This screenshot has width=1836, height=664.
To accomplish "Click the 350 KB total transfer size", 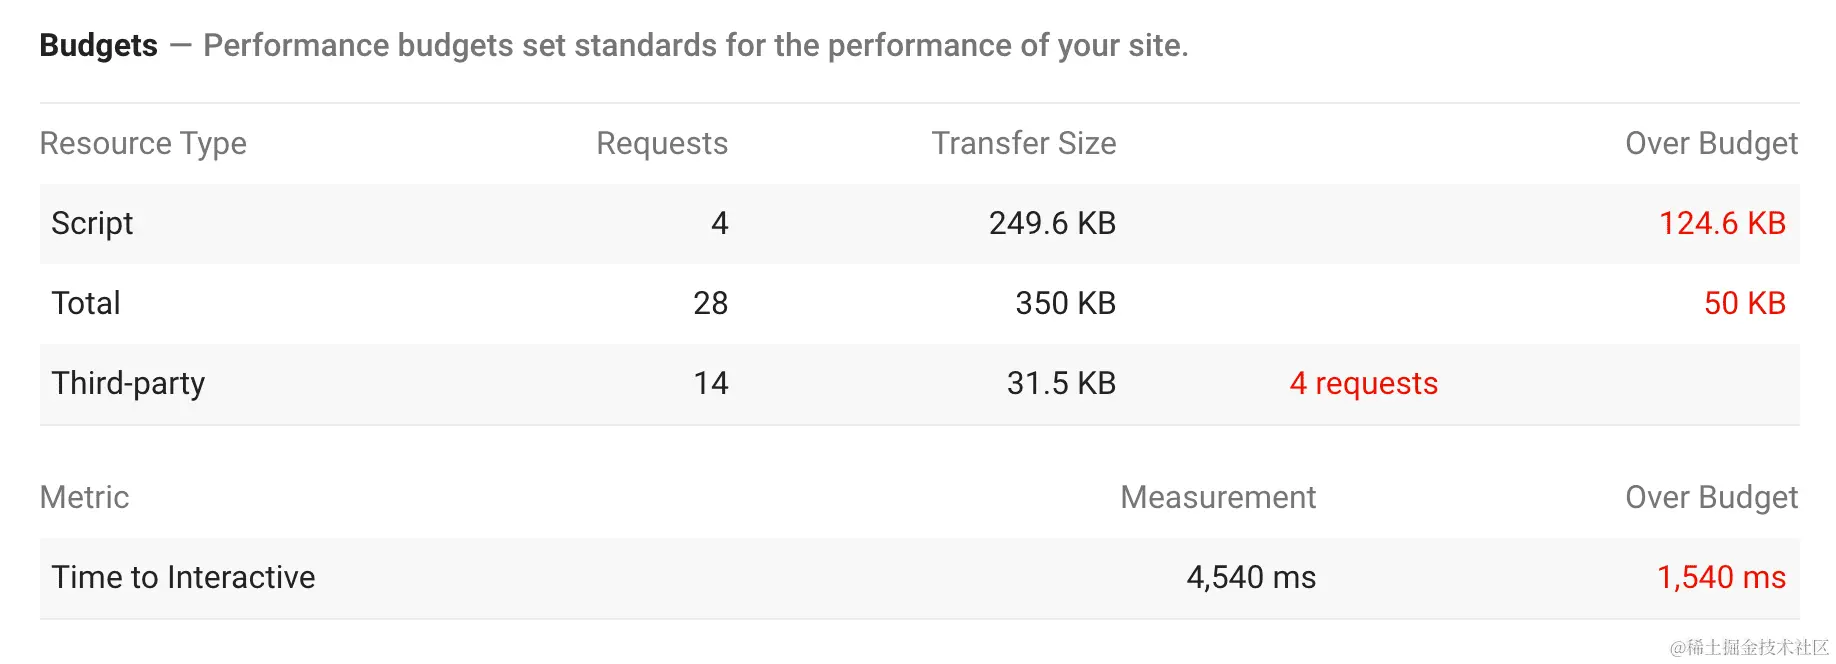I will [1064, 304].
